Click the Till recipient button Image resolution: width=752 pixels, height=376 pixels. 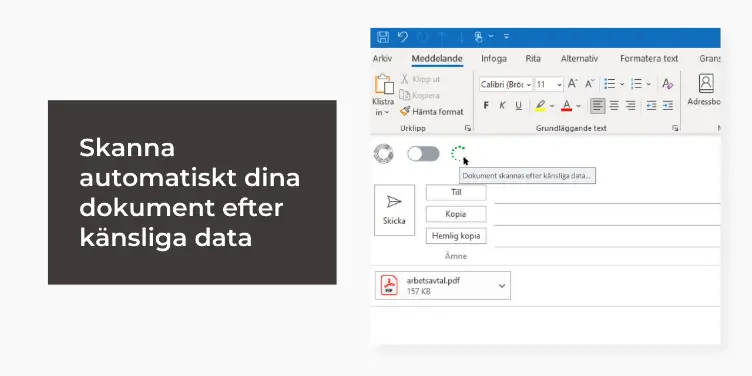click(x=456, y=192)
